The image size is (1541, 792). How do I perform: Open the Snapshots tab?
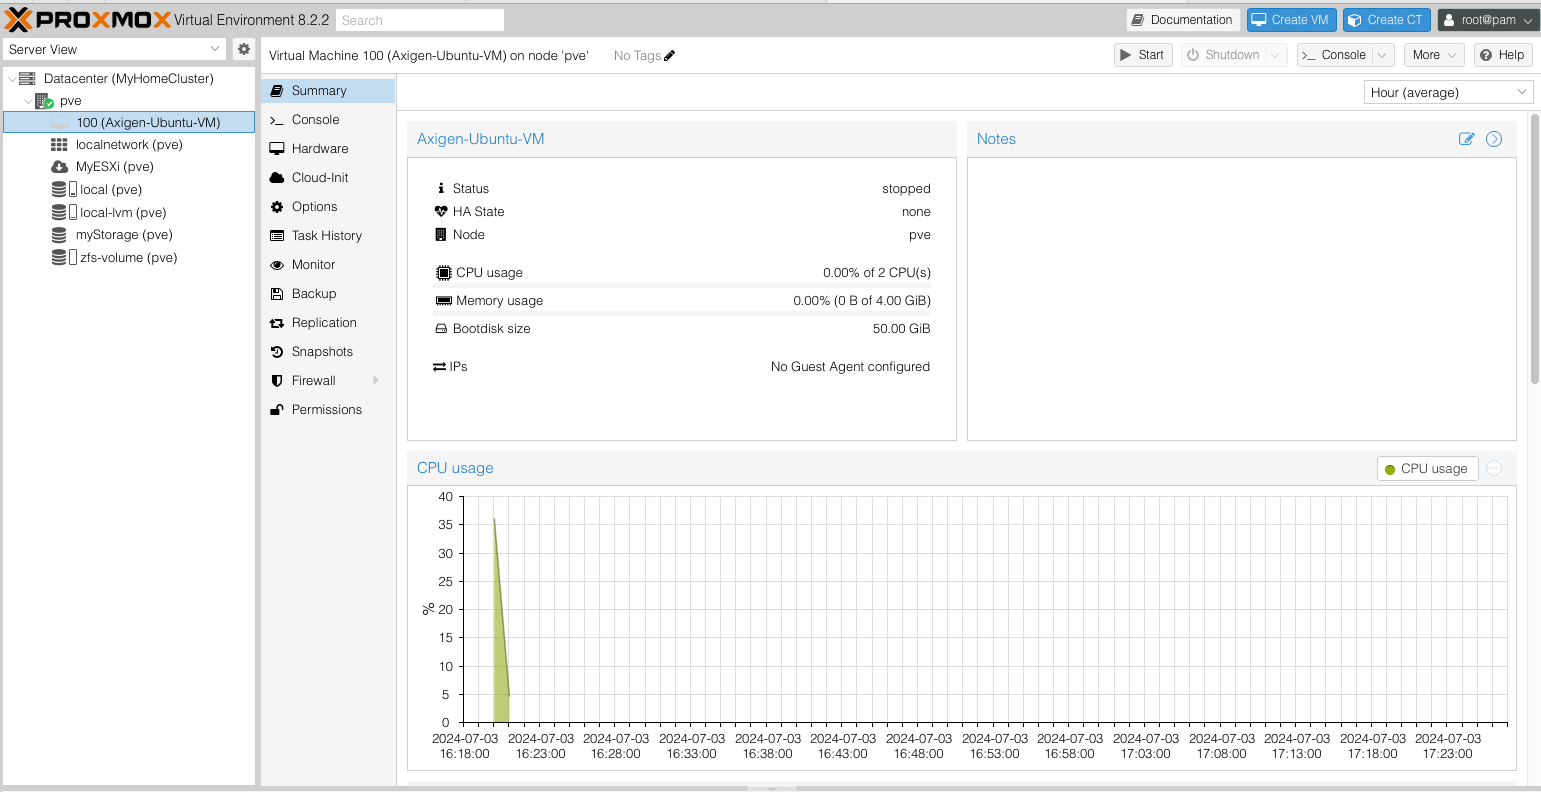click(x=328, y=352)
